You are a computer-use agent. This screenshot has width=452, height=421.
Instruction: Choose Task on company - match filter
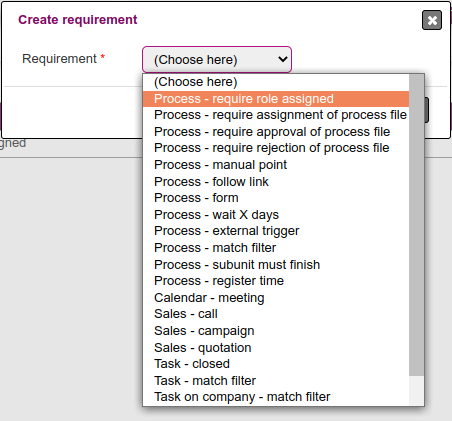click(x=276, y=397)
